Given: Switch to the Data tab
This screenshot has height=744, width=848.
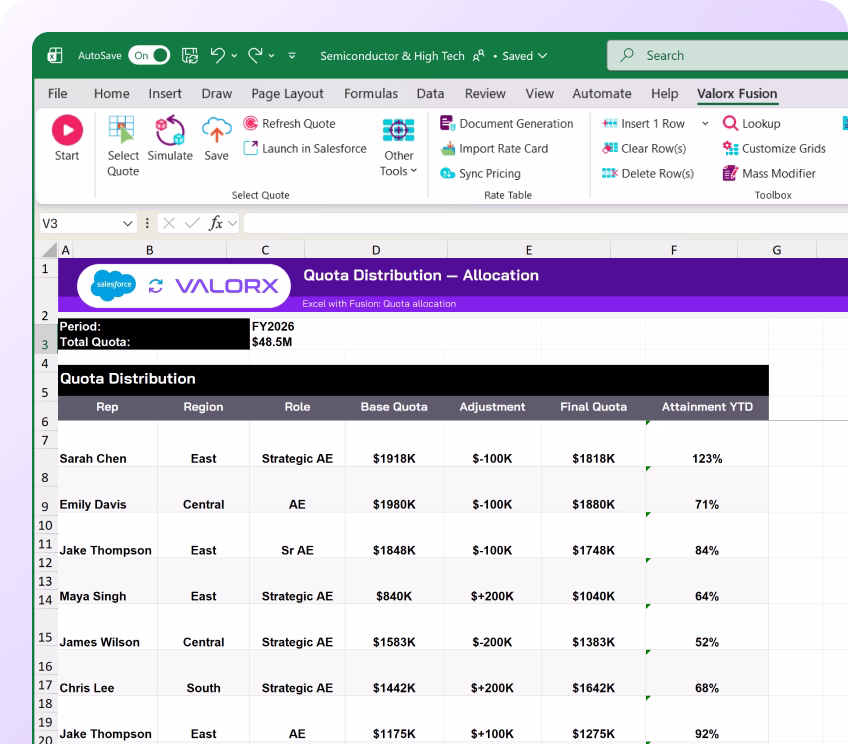Looking at the screenshot, I should [430, 94].
